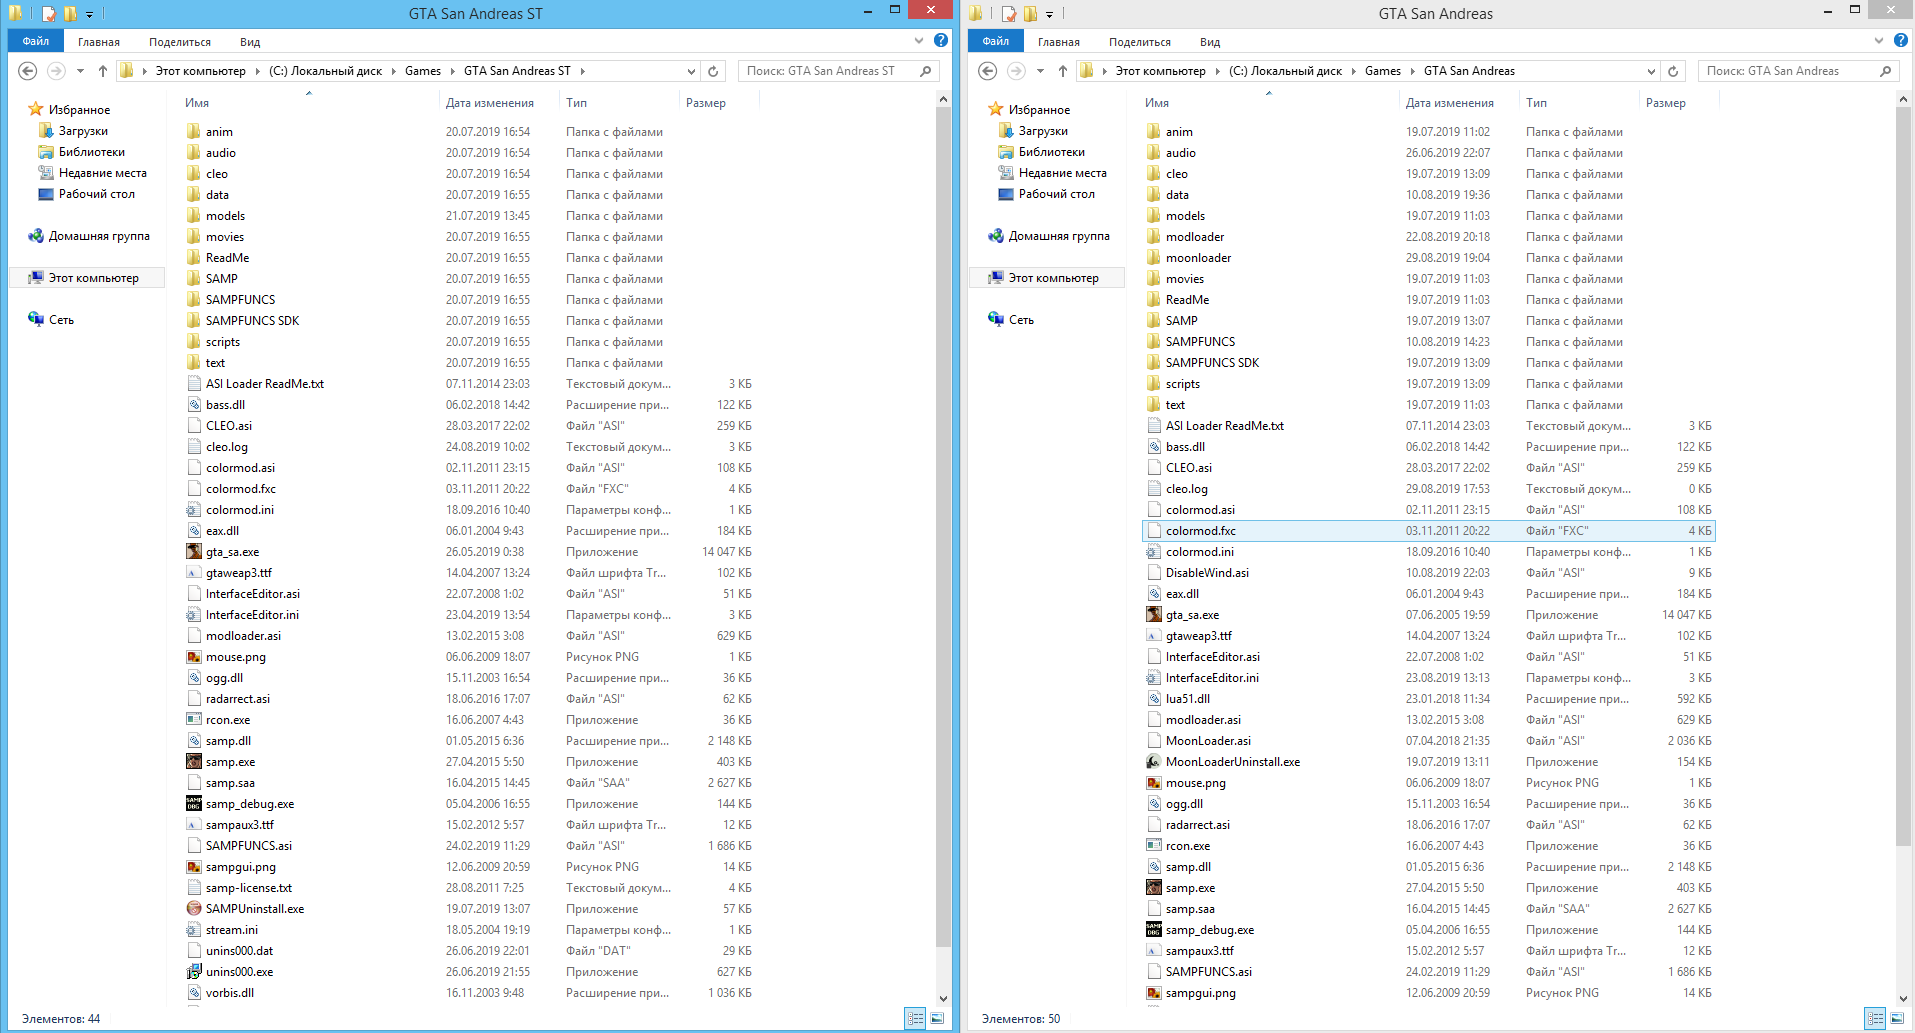
Task: Click search field in left window
Action: pos(838,71)
